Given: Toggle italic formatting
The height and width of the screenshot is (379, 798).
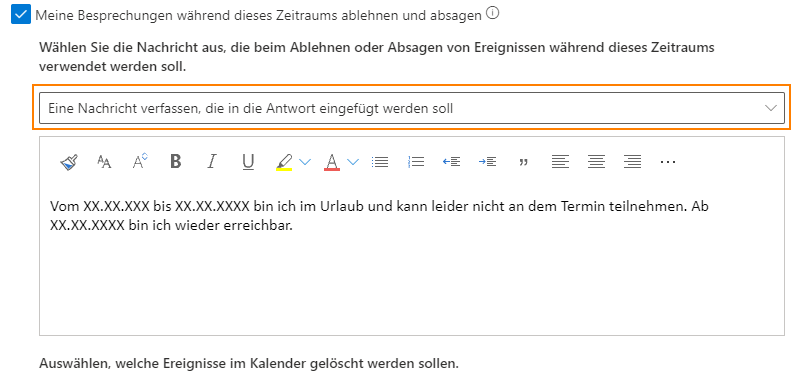Looking at the screenshot, I should pos(212,162).
